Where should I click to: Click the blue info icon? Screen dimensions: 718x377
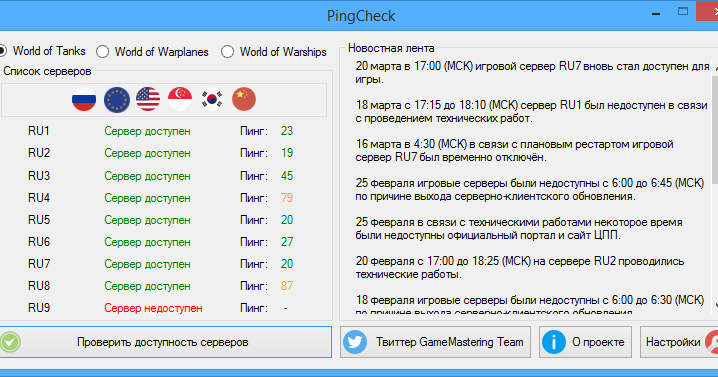[554, 342]
